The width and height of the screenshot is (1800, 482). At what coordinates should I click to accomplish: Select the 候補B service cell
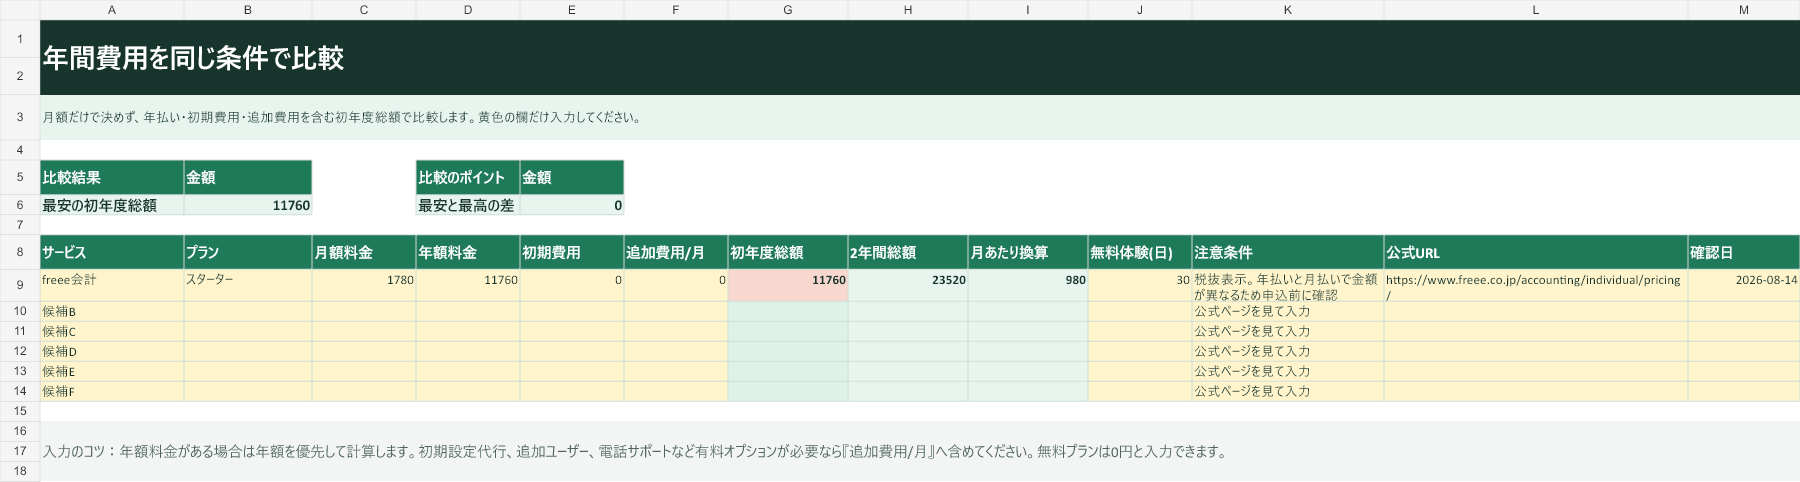click(112, 311)
